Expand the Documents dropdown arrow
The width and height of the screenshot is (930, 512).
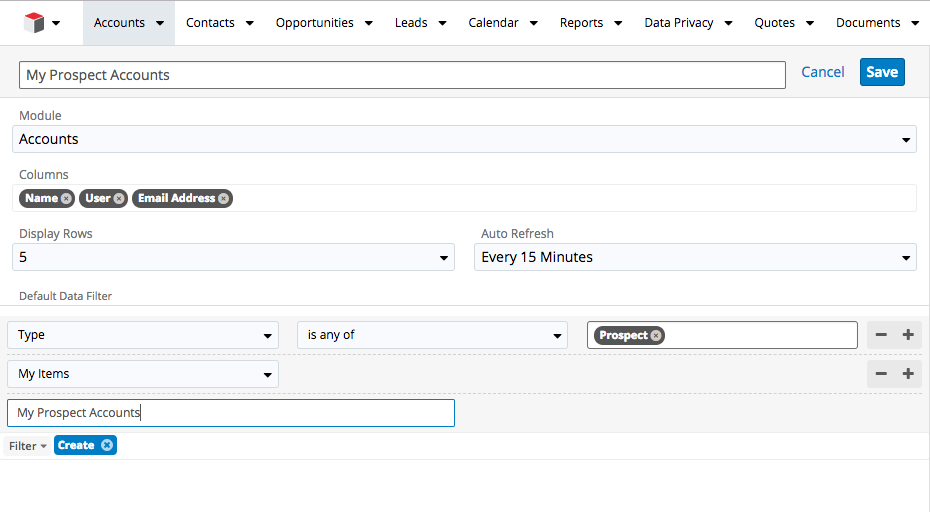click(915, 23)
